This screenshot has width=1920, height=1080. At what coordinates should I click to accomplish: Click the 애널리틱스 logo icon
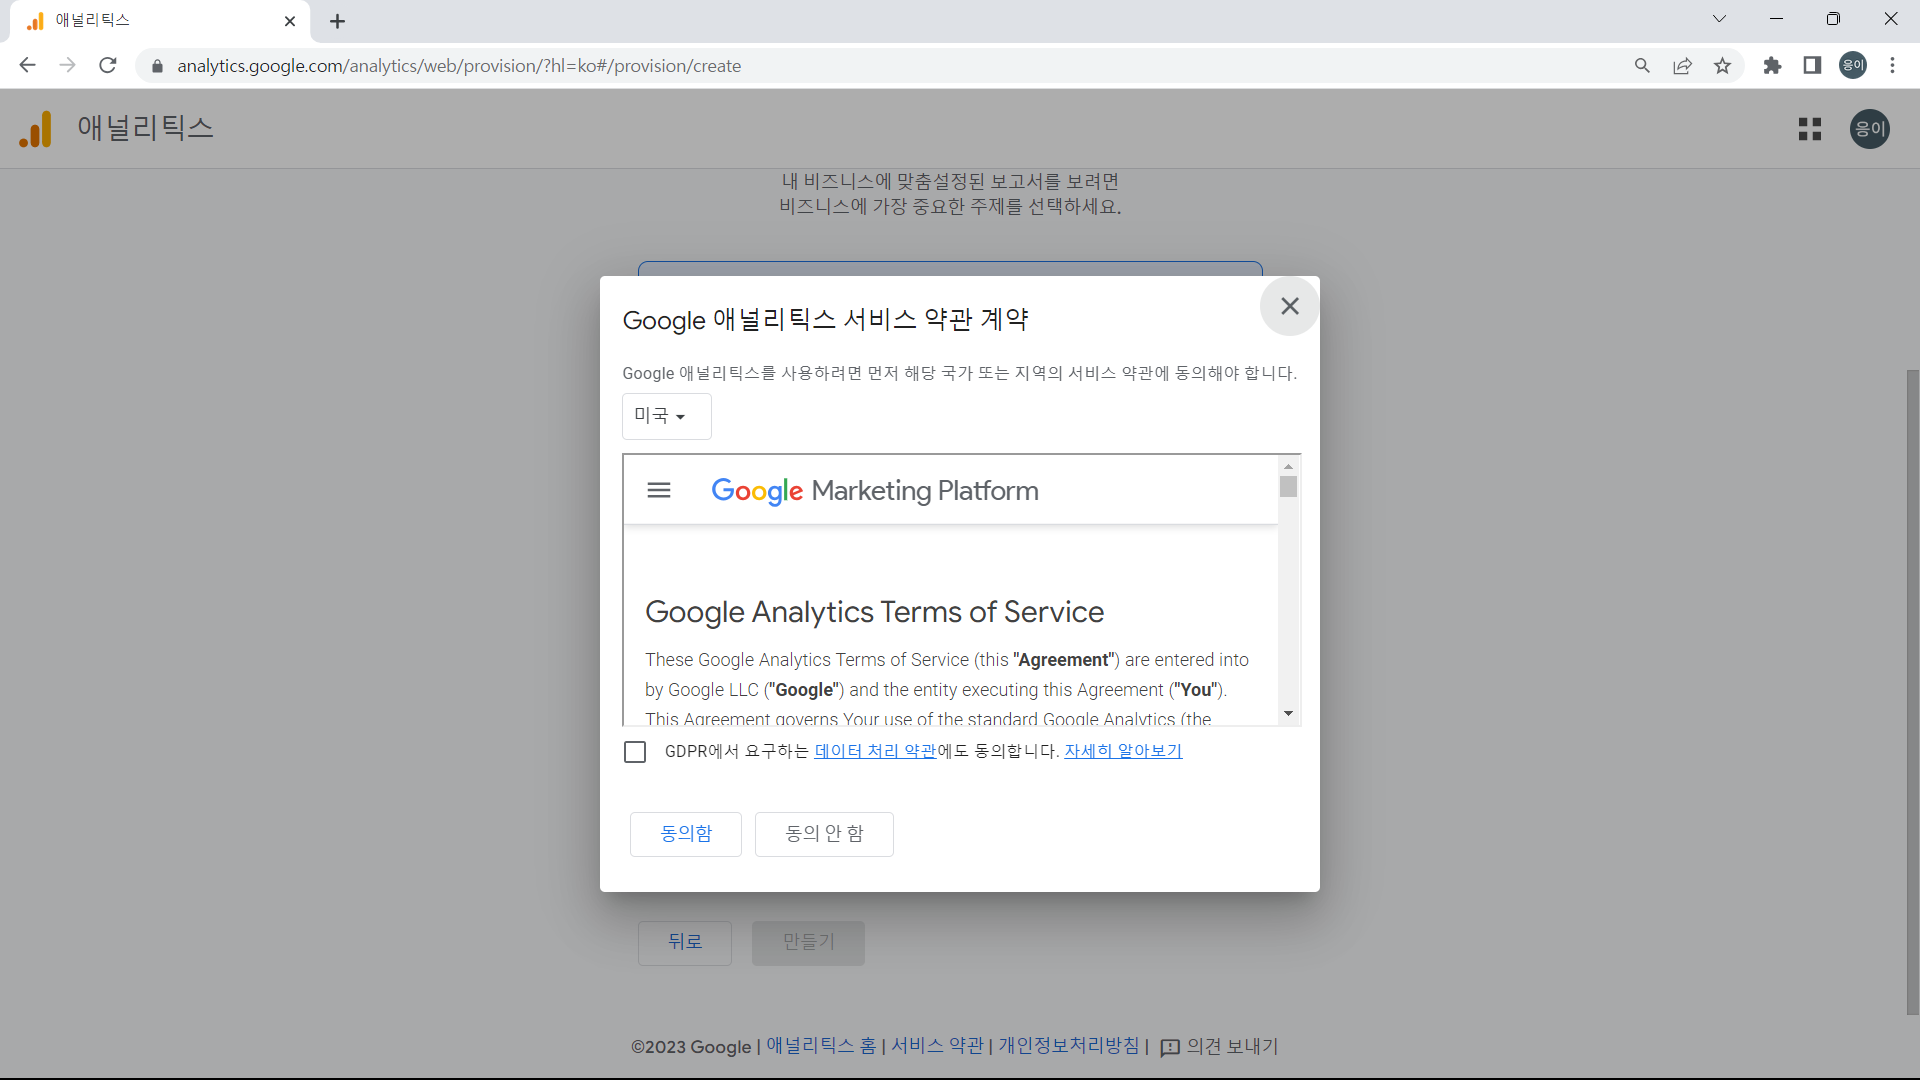point(34,128)
